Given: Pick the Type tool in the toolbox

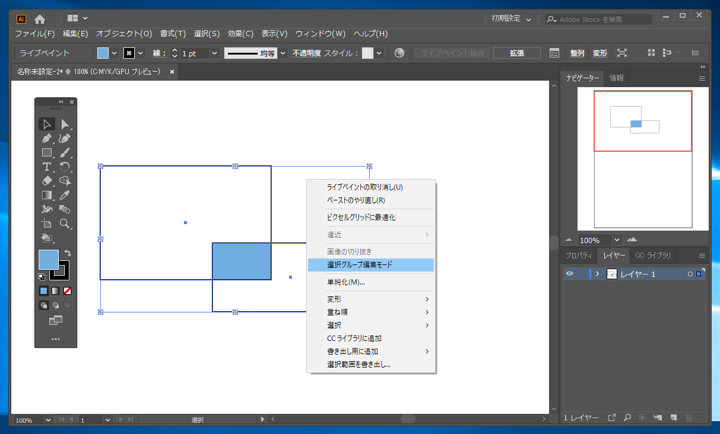Looking at the screenshot, I should pyautogui.click(x=46, y=167).
